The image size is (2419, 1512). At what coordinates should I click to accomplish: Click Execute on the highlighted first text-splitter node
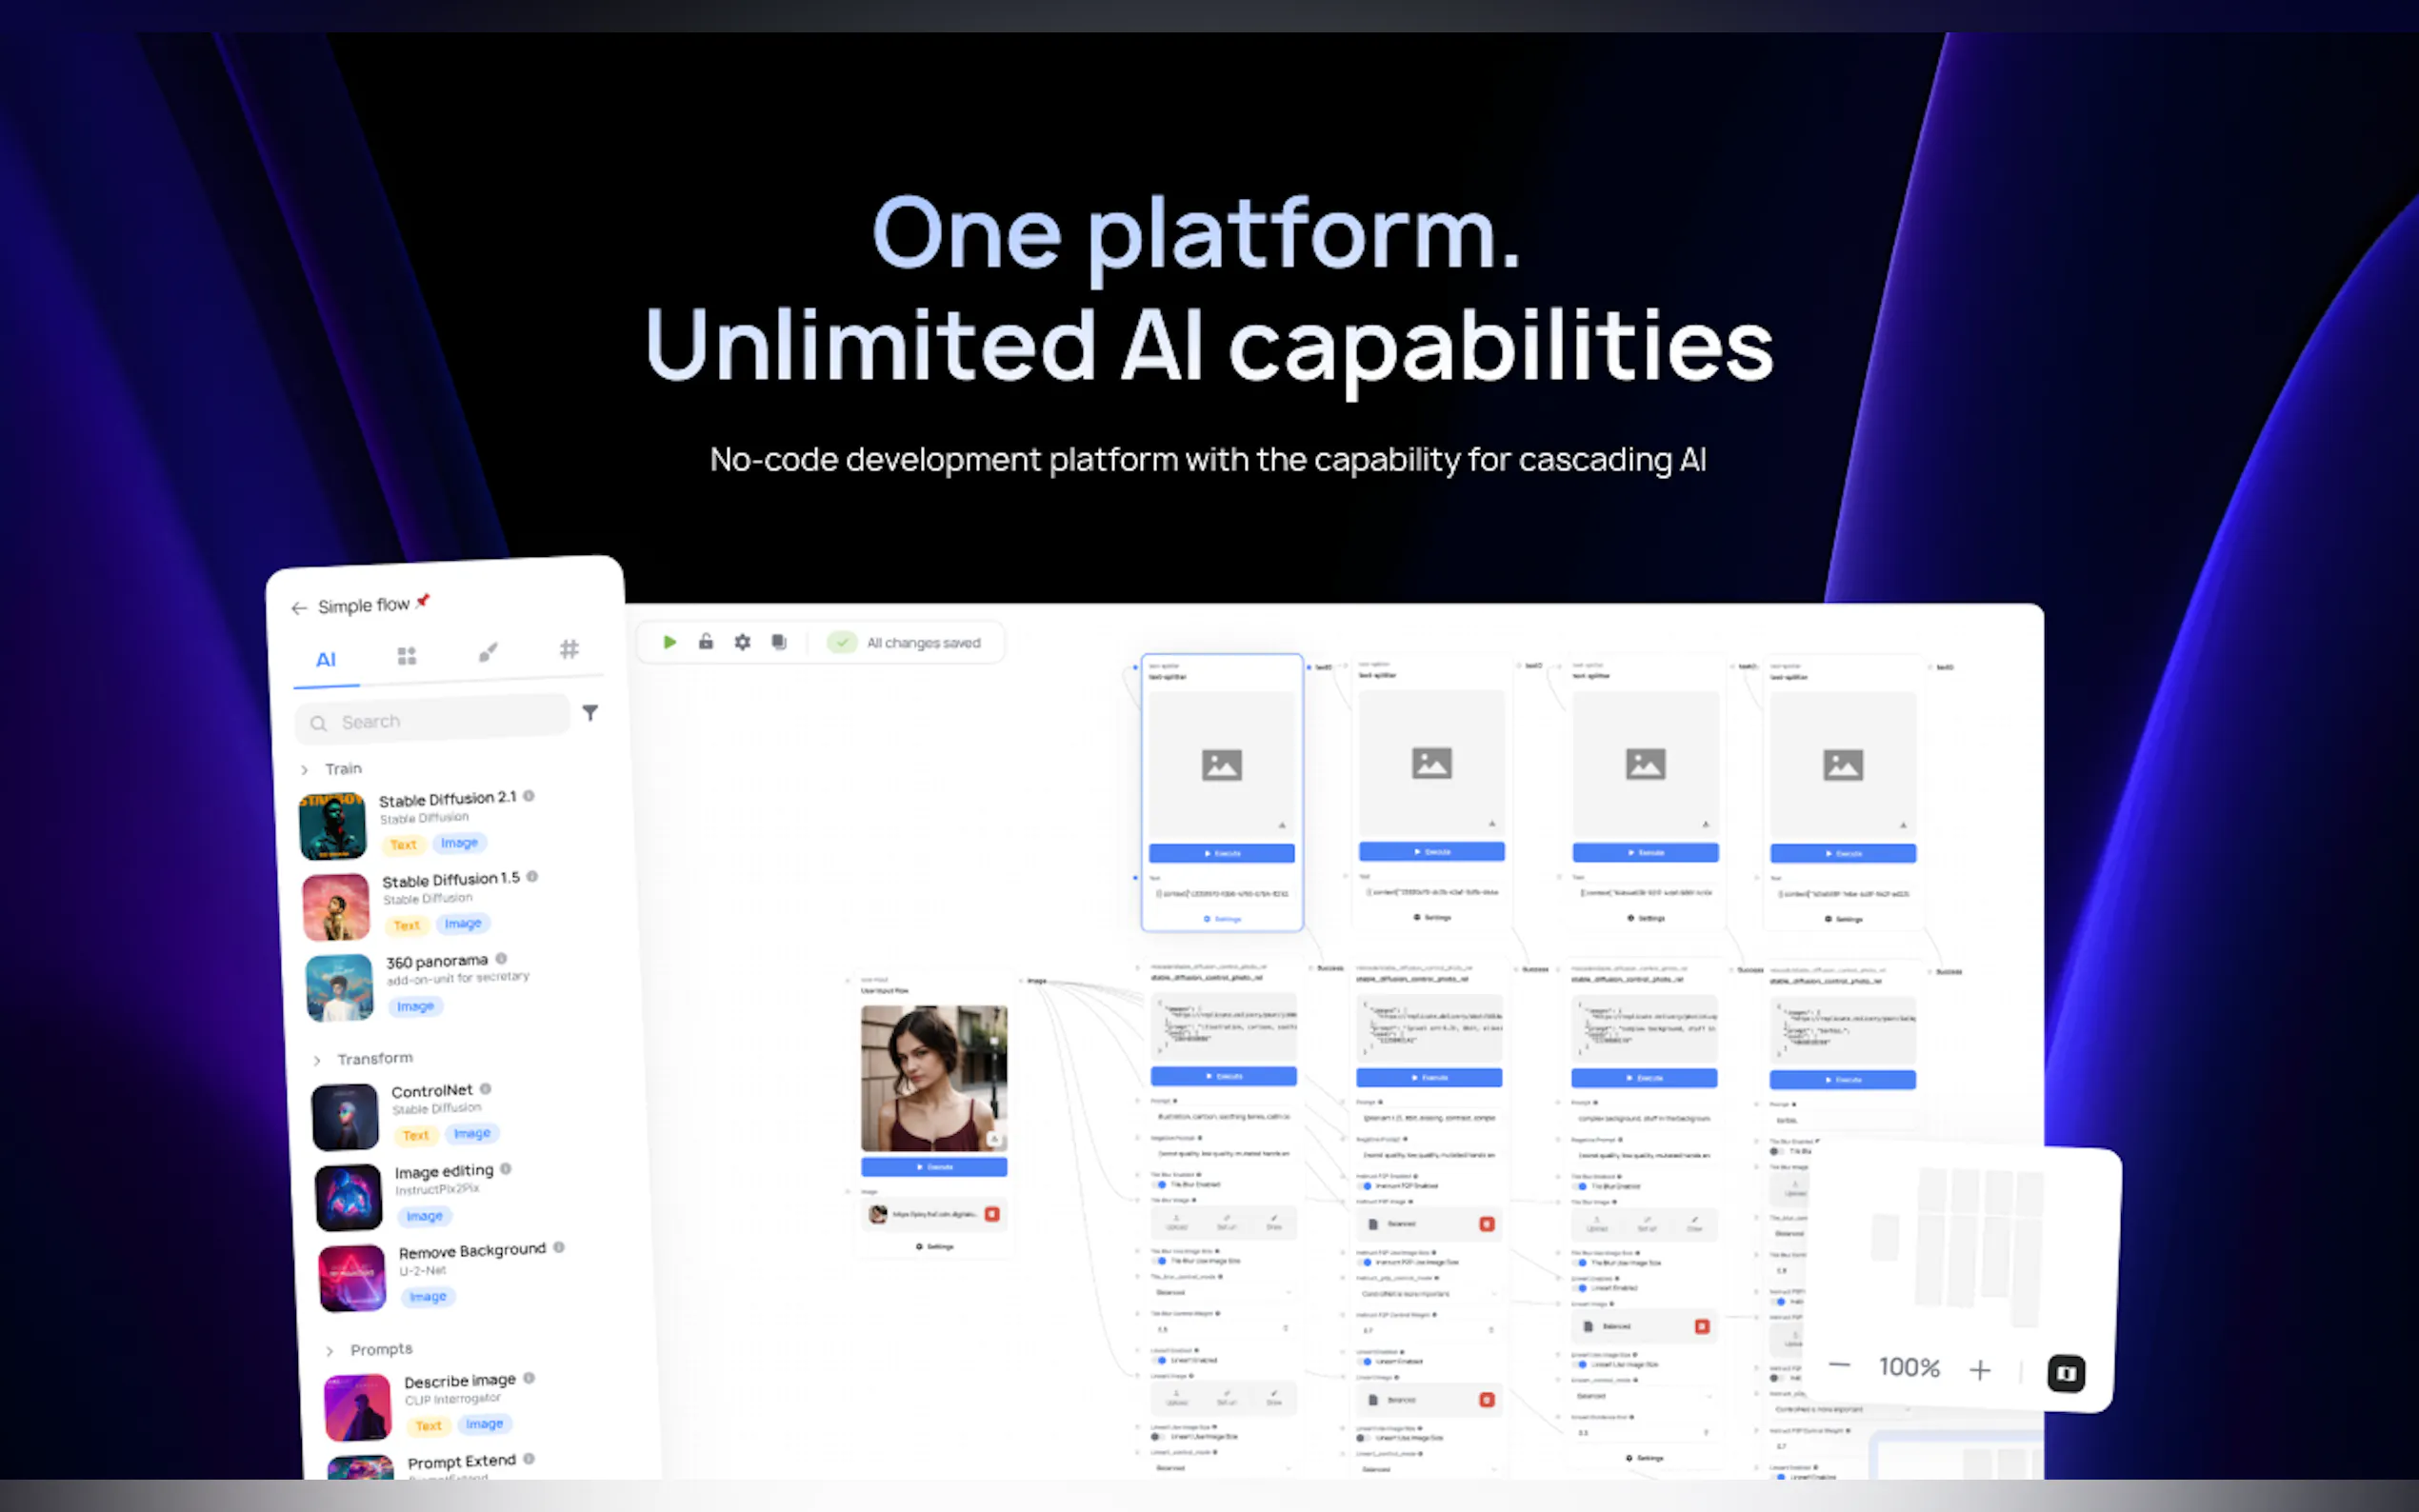pyautogui.click(x=1221, y=853)
